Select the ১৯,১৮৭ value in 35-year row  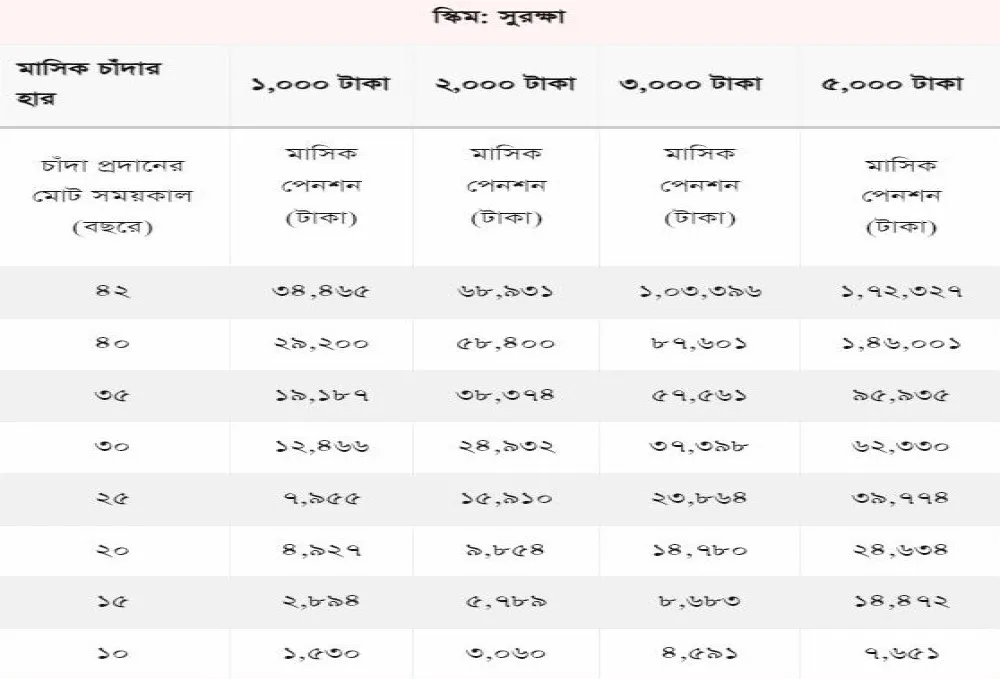pos(322,395)
